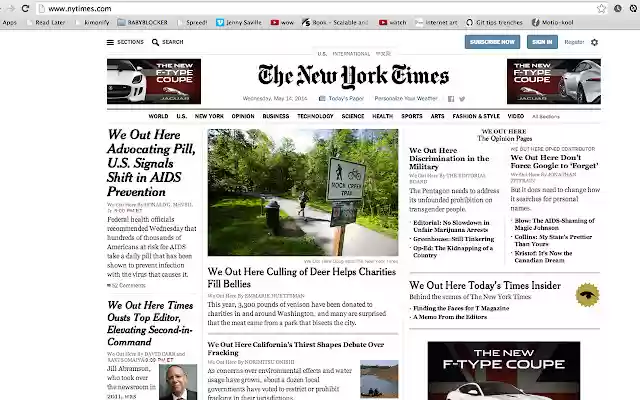This screenshot has width=640, height=400.
Task: Open the 'wow' YouTube bookmark
Action: pos(282,22)
